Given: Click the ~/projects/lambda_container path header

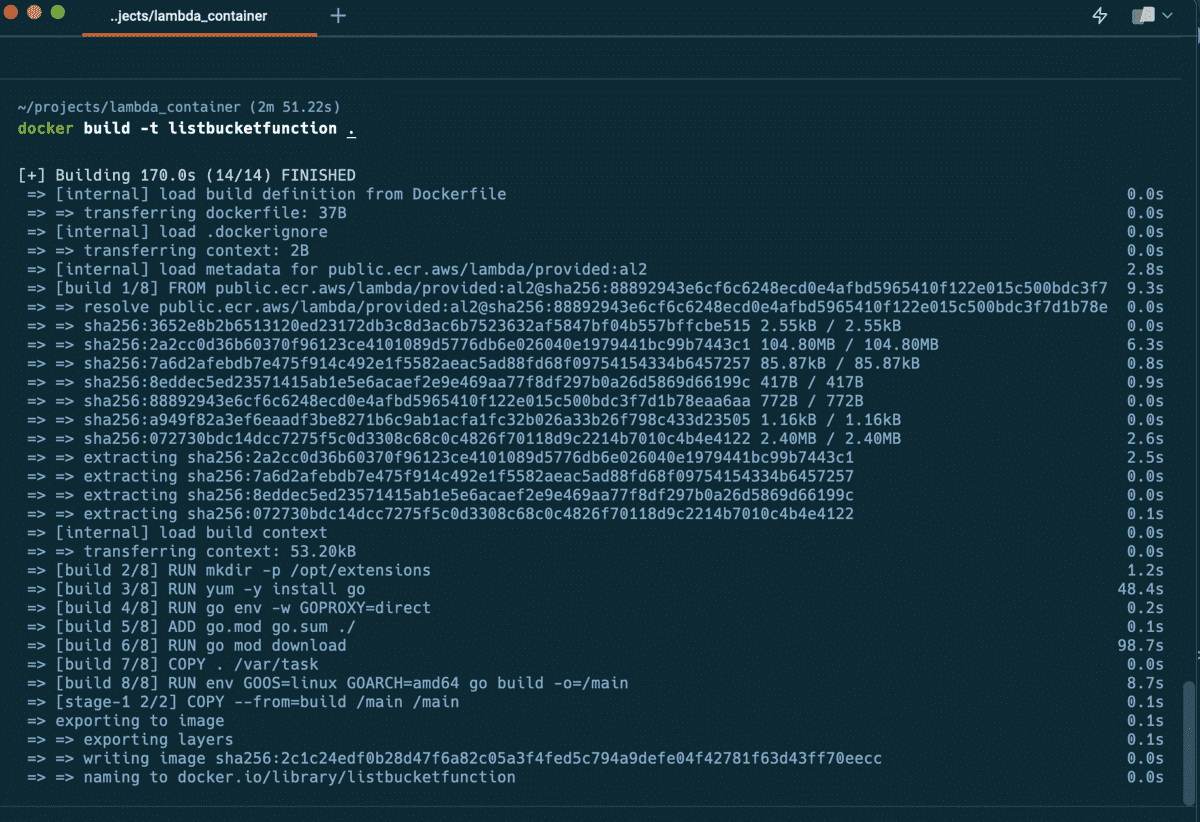Looking at the screenshot, I should coord(120,106).
